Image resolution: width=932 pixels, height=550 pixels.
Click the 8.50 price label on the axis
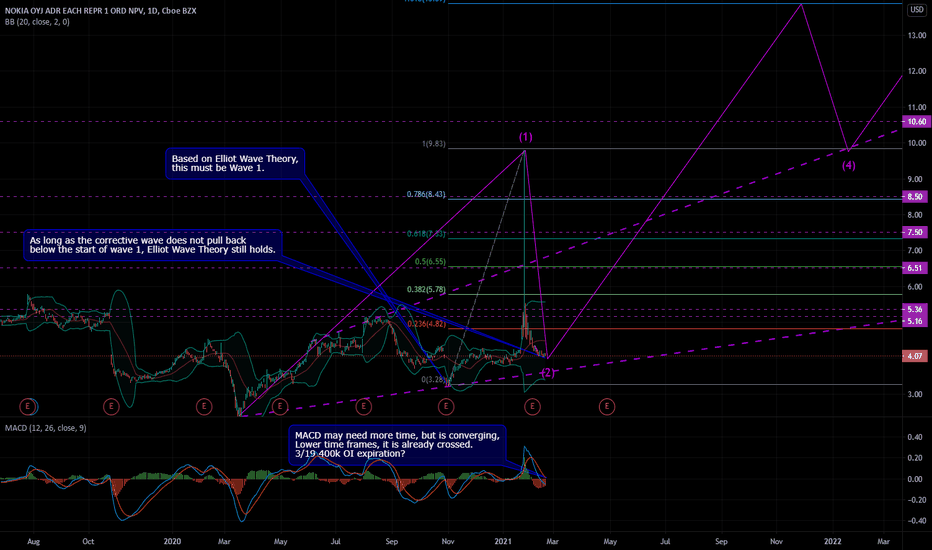(x=916, y=196)
